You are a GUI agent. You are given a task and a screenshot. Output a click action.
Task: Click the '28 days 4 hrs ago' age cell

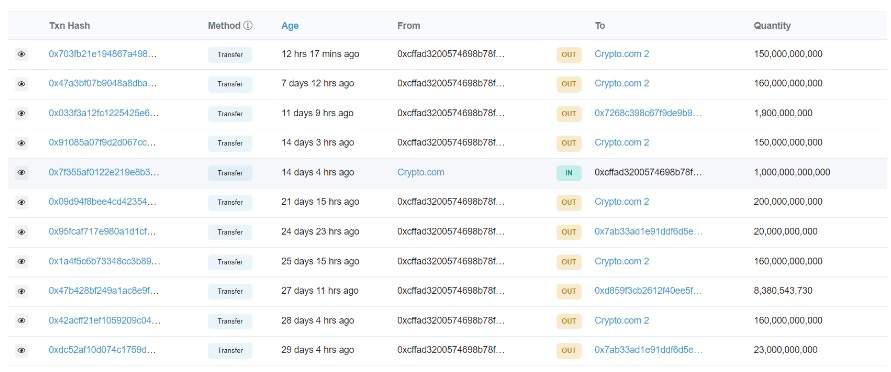point(318,320)
